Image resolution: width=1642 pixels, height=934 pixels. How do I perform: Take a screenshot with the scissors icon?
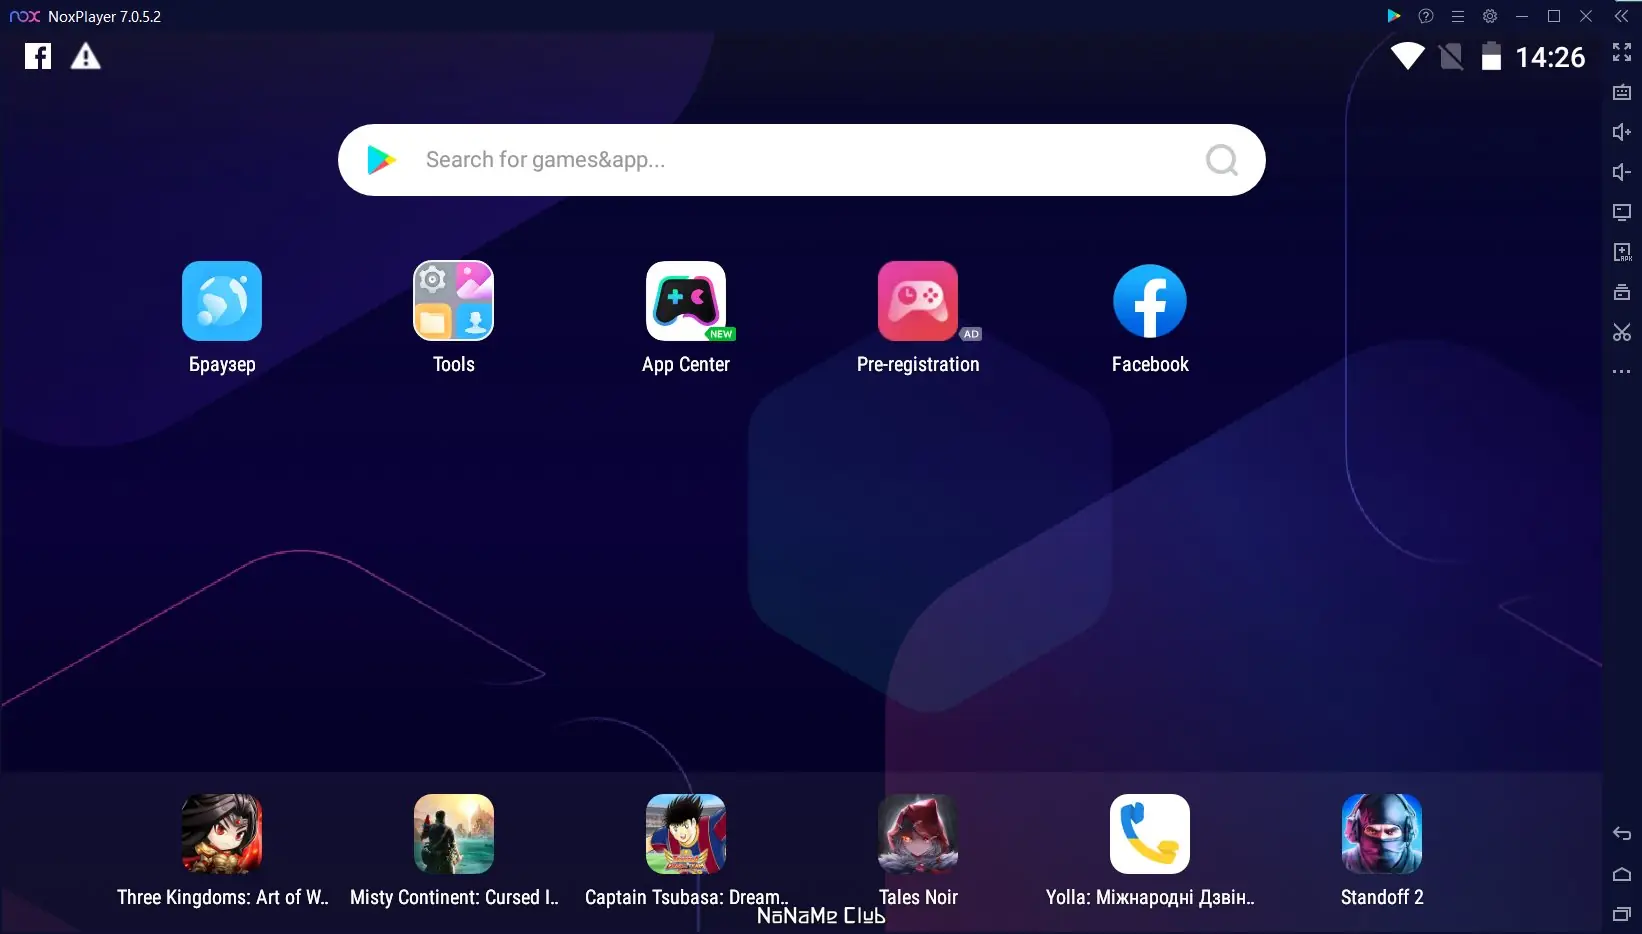1622,332
